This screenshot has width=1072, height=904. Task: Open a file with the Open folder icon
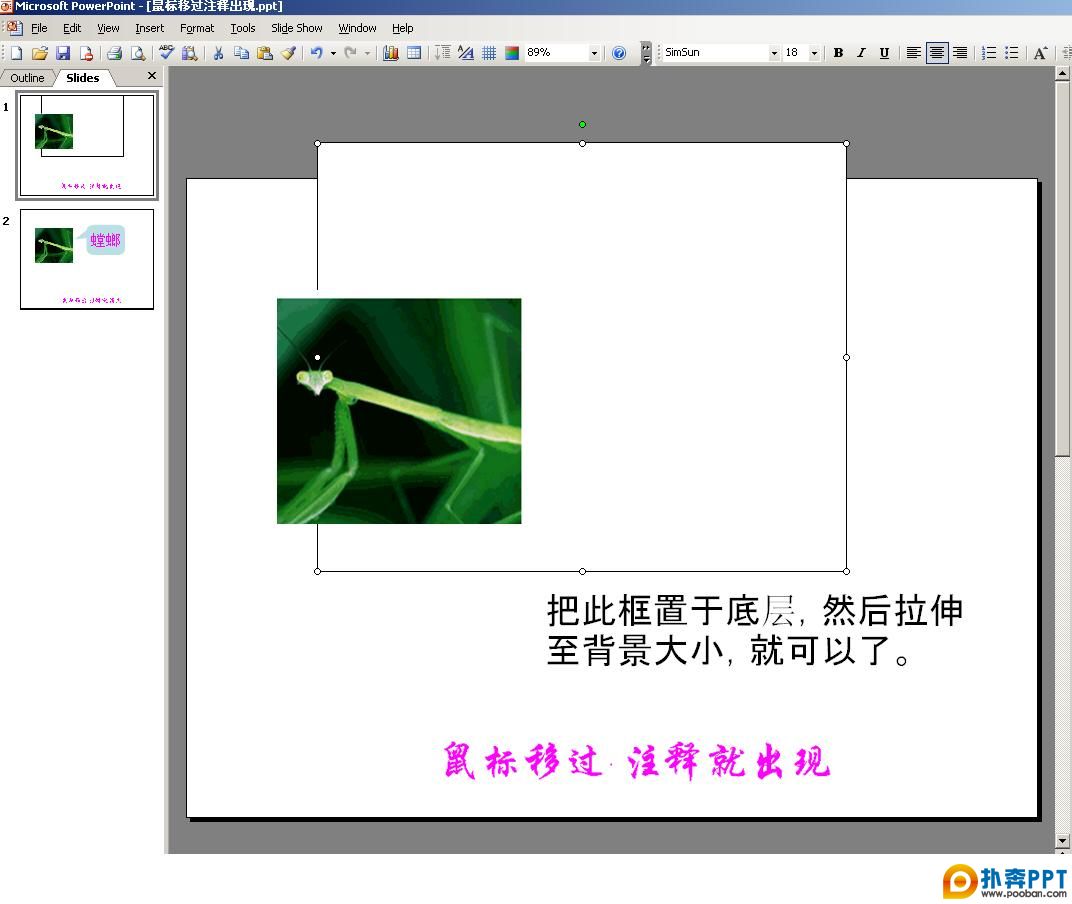pos(40,53)
